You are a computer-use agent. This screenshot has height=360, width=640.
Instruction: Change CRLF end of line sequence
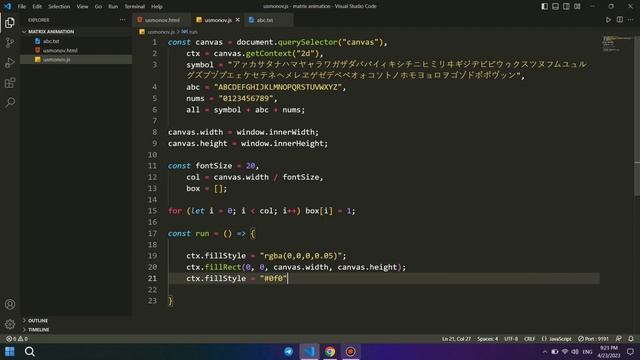point(529,339)
